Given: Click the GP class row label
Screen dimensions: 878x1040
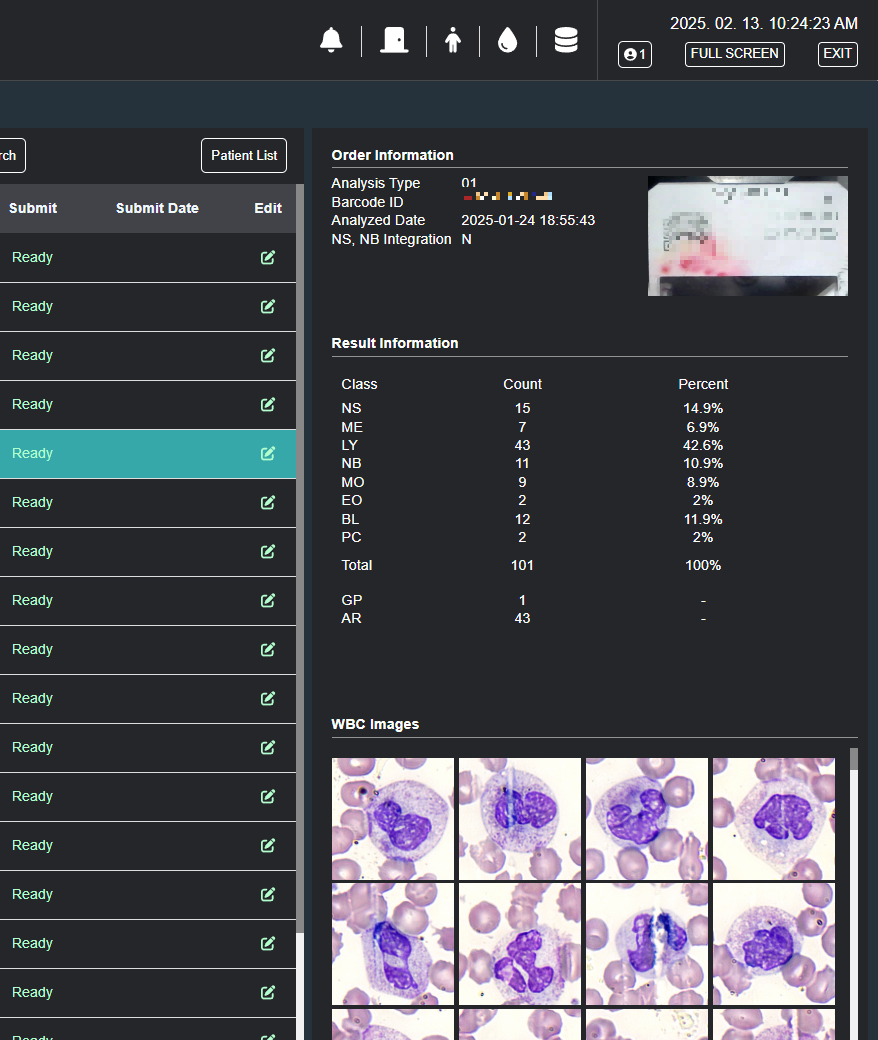Looking at the screenshot, I should coord(351,600).
